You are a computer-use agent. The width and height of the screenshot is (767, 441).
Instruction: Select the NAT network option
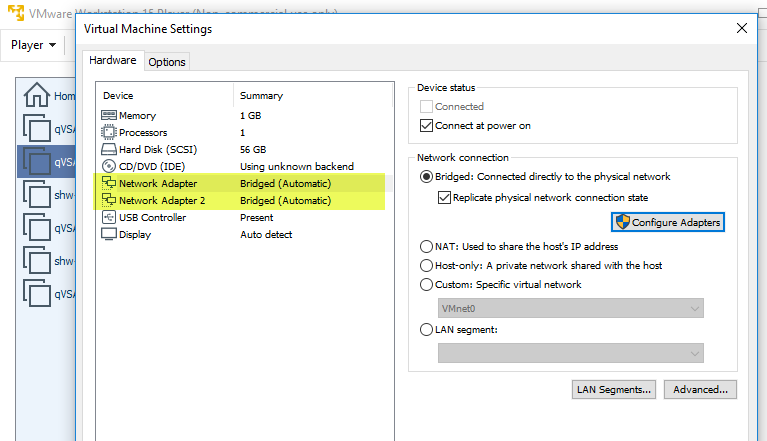click(x=426, y=246)
